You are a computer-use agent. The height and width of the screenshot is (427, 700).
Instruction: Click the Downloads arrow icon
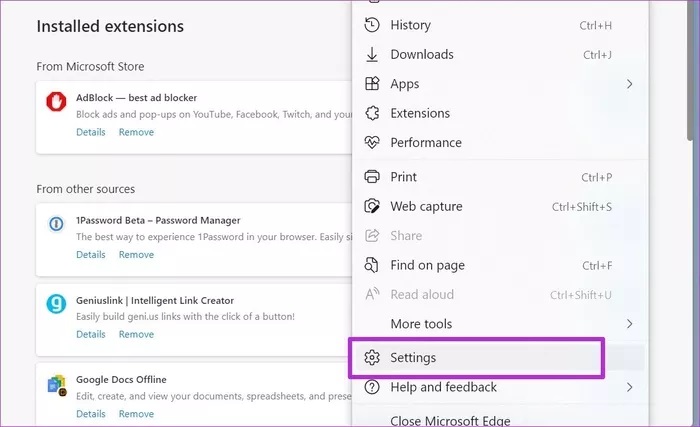[x=372, y=55]
